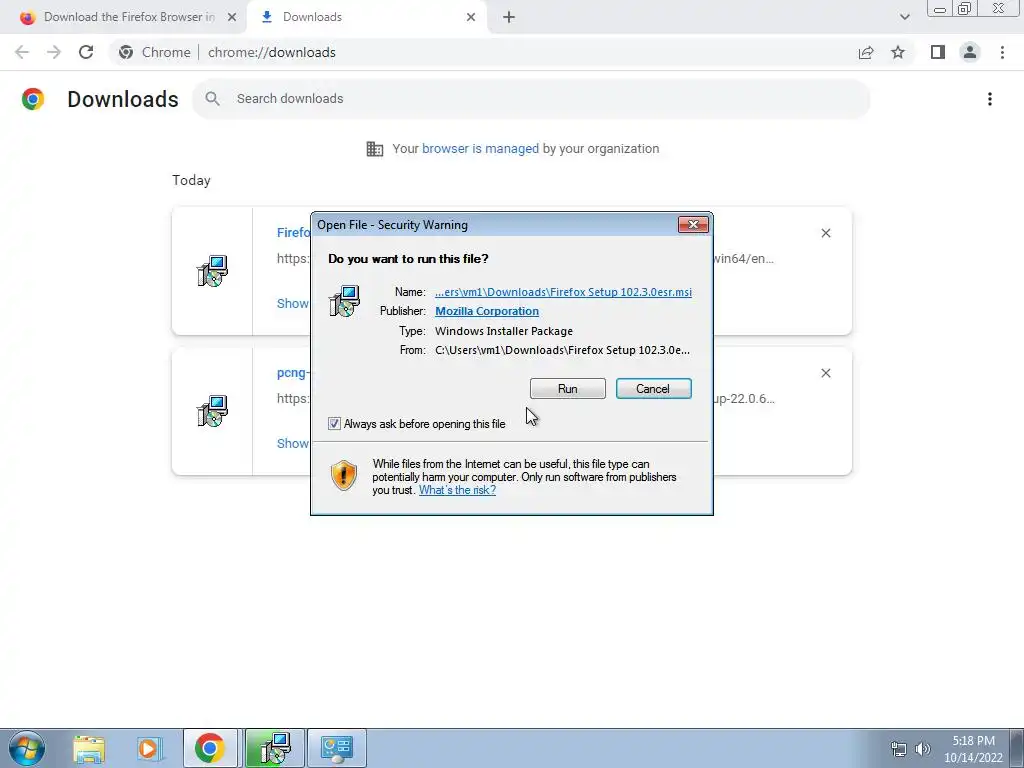Share this page using the share icon
1024x768 pixels.
click(x=866, y=52)
